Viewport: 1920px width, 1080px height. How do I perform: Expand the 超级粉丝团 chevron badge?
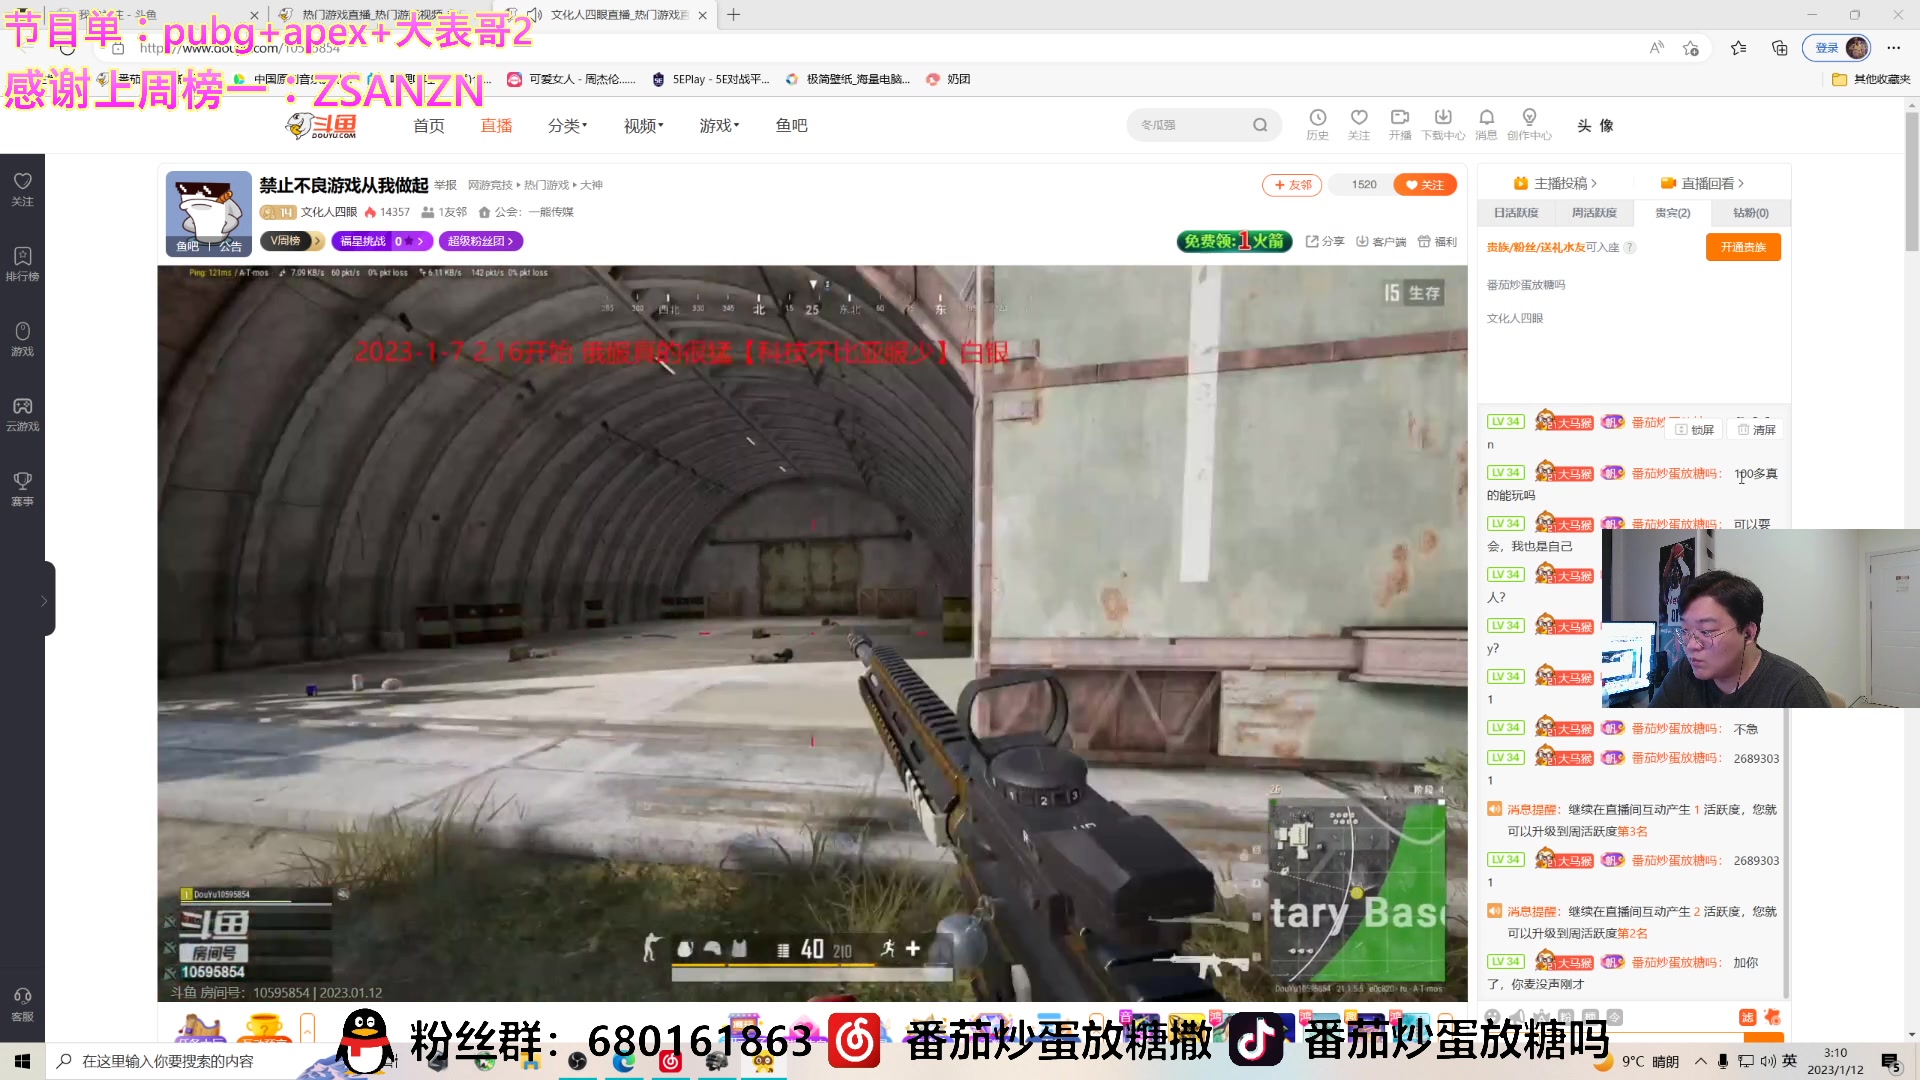(x=481, y=241)
